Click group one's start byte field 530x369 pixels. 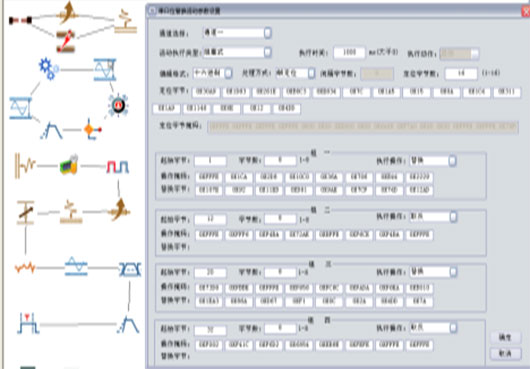coord(210,161)
